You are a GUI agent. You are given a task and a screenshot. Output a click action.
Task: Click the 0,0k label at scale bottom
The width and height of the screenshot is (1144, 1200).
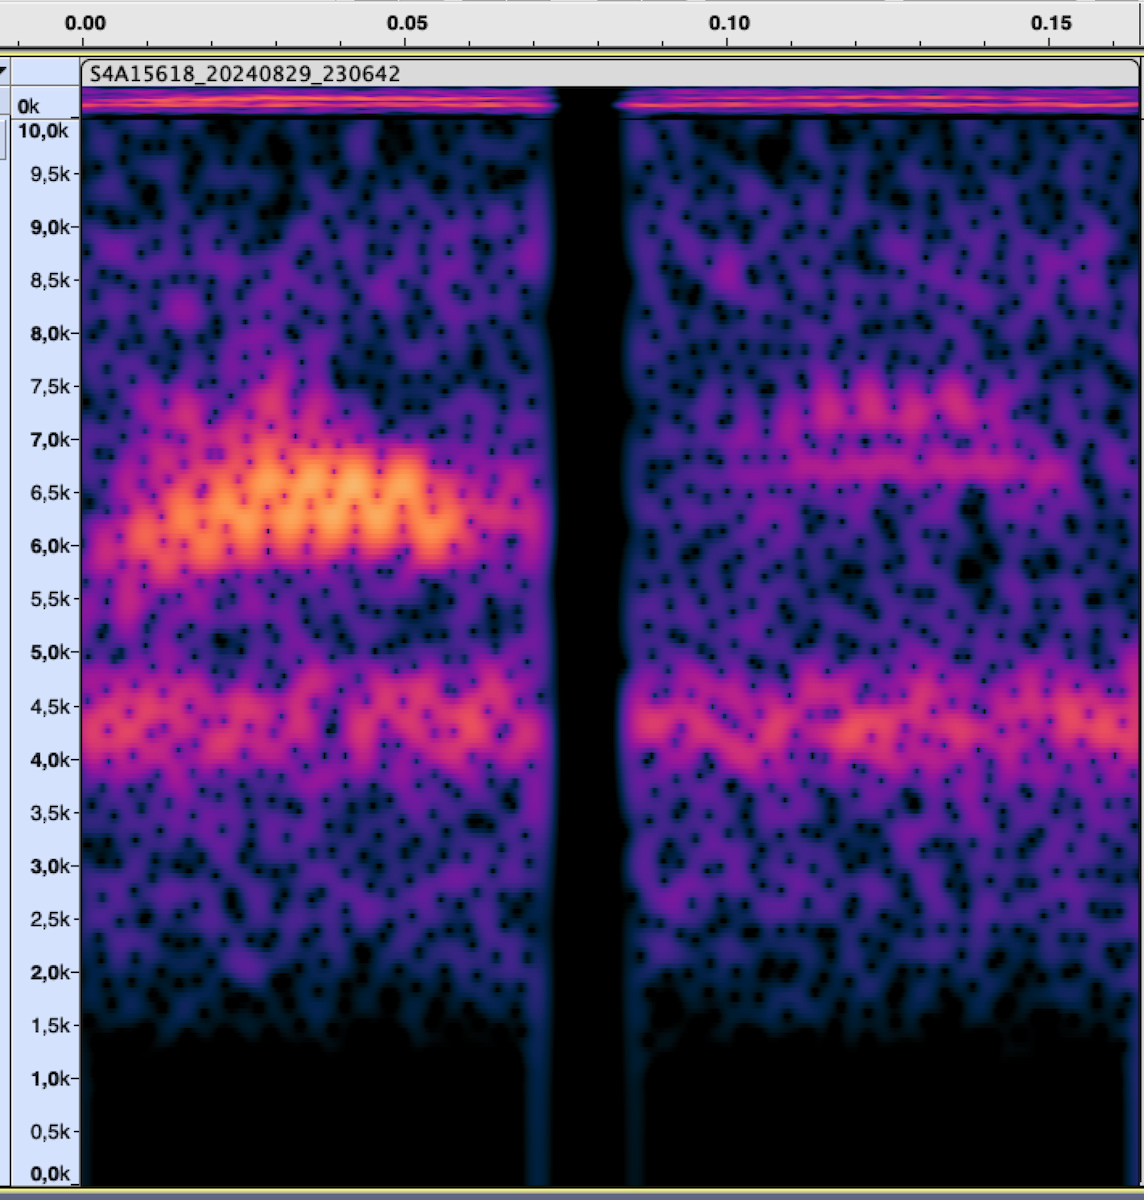click(43, 1173)
